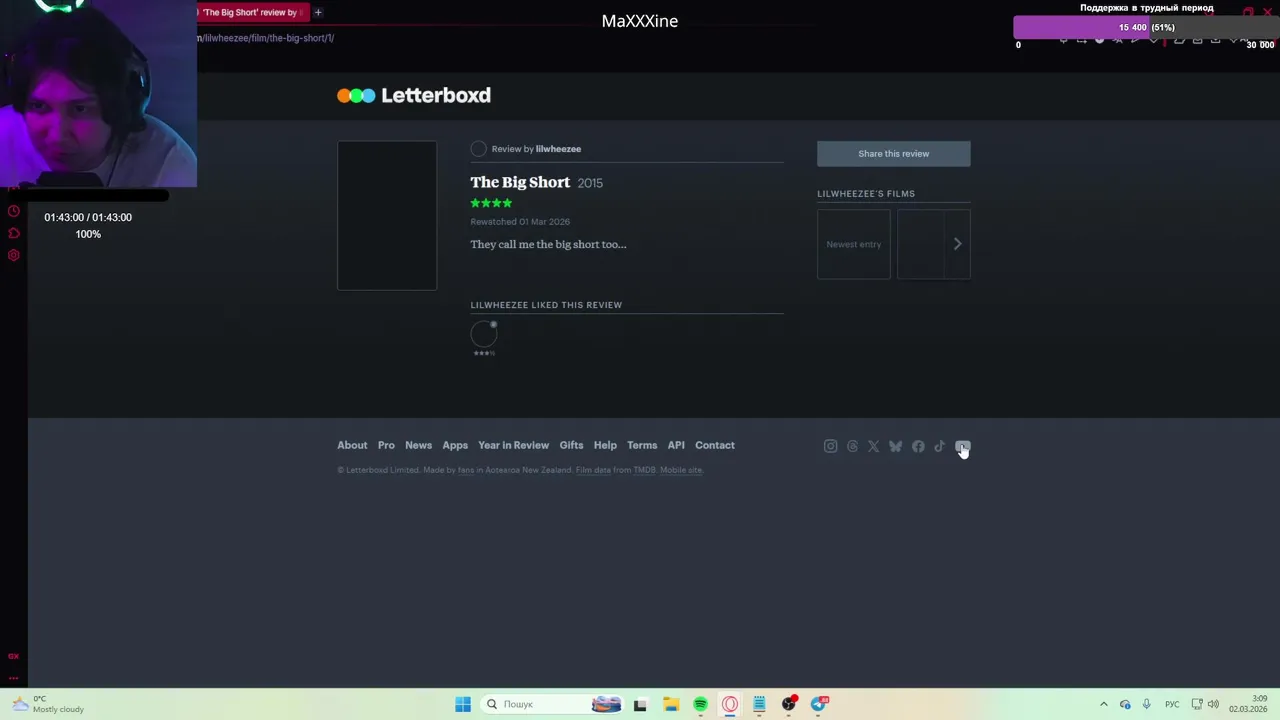Screen dimensions: 1280x720
Task: Switch to Opera GX in the taskbar
Action: coord(730,704)
